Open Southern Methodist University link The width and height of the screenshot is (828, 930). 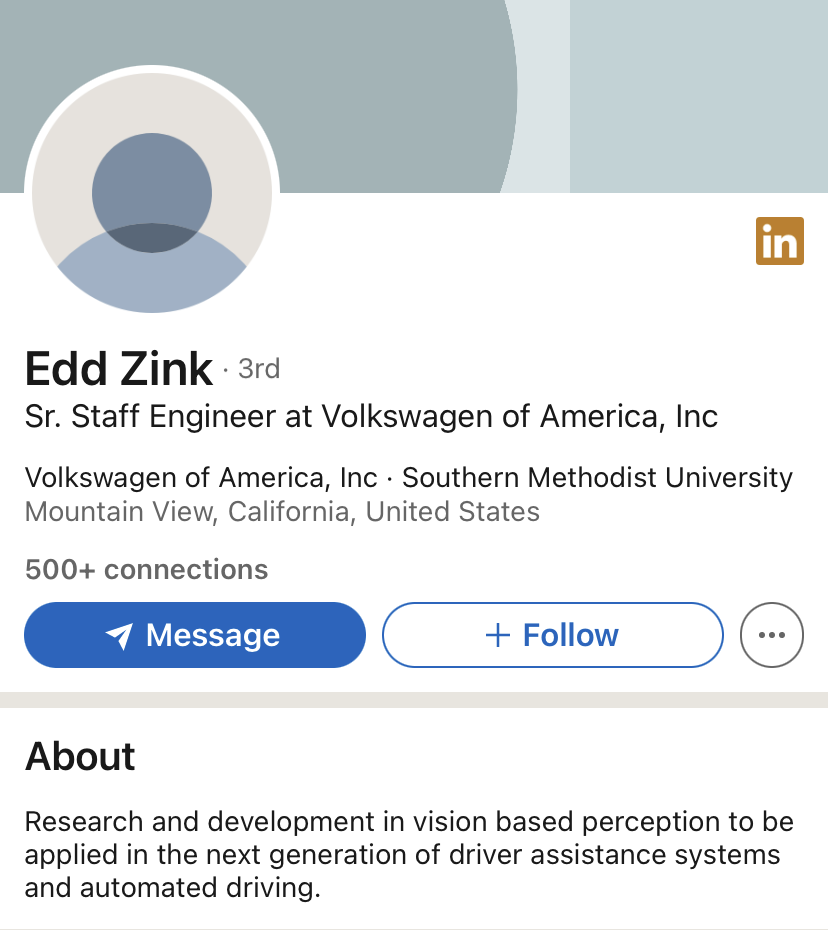point(597,478)
